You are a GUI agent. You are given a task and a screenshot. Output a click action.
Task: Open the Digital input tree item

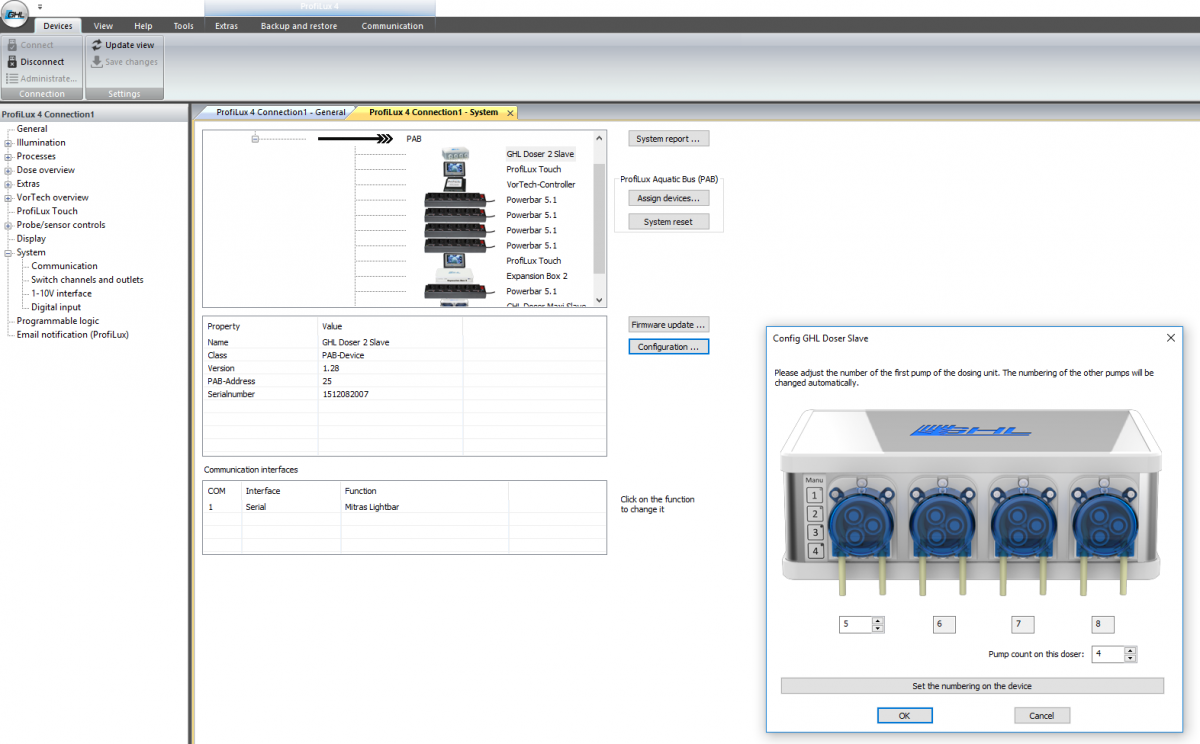[x=56, y=308]
